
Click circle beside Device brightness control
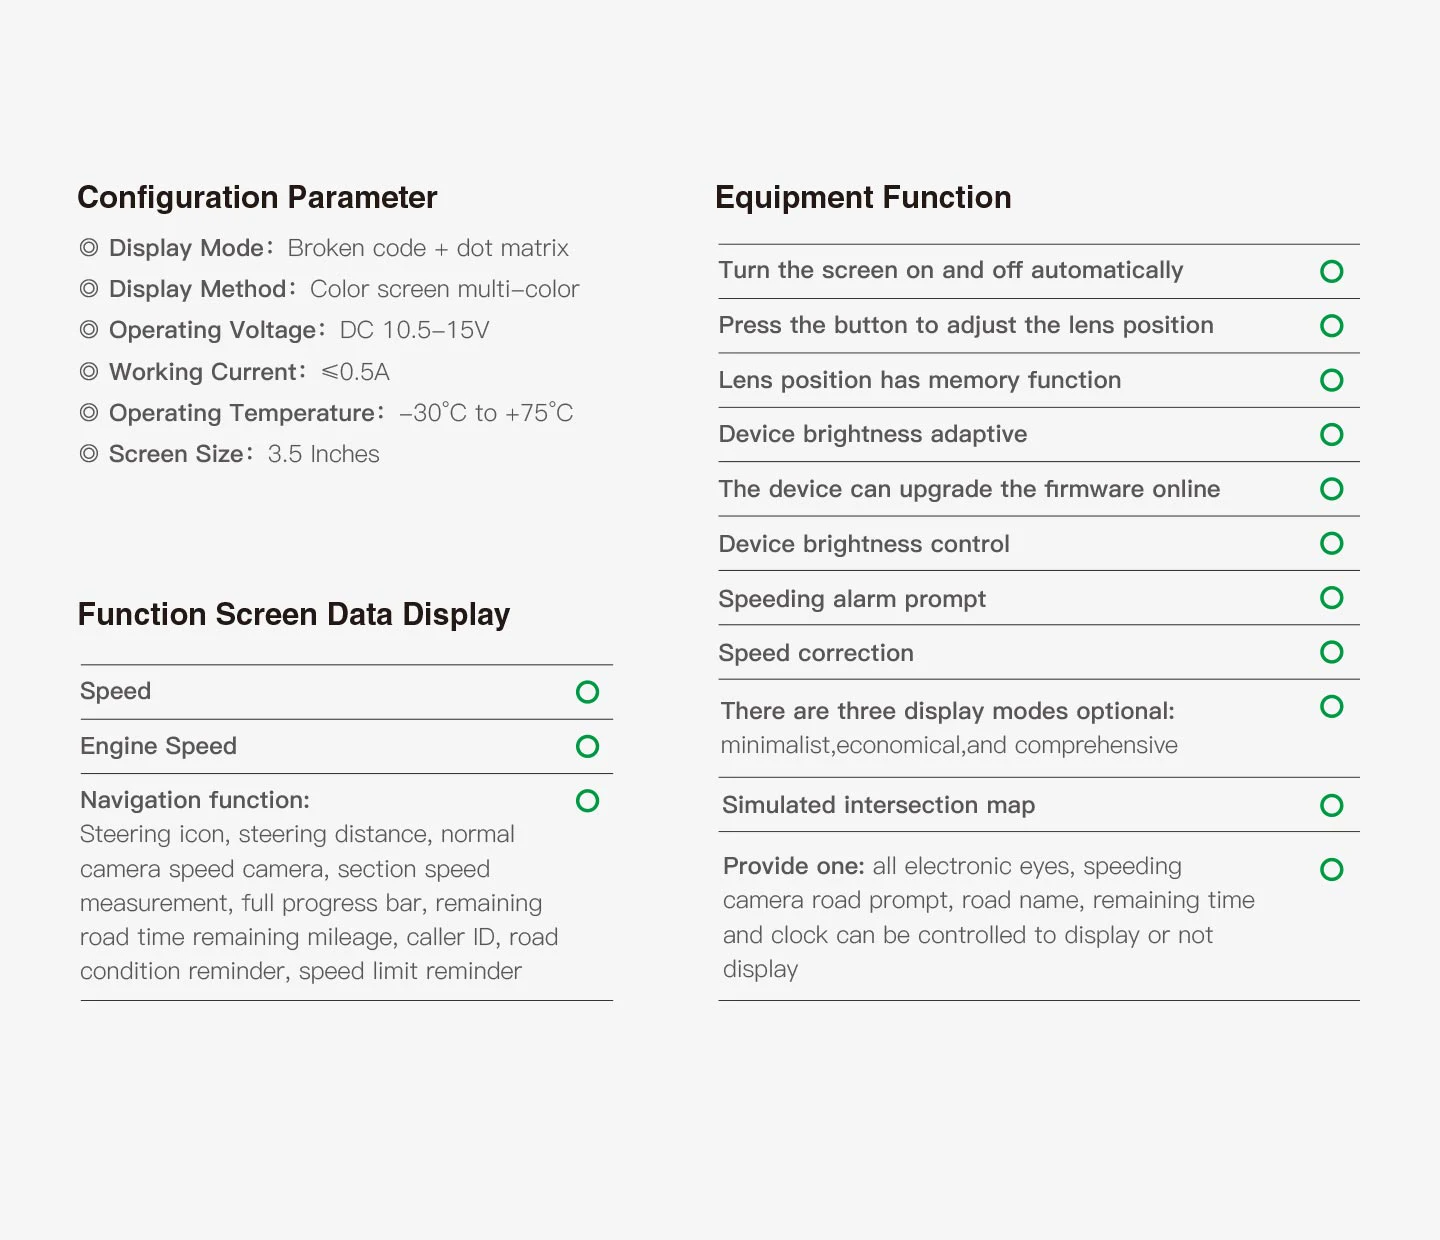click(1331, 543)
